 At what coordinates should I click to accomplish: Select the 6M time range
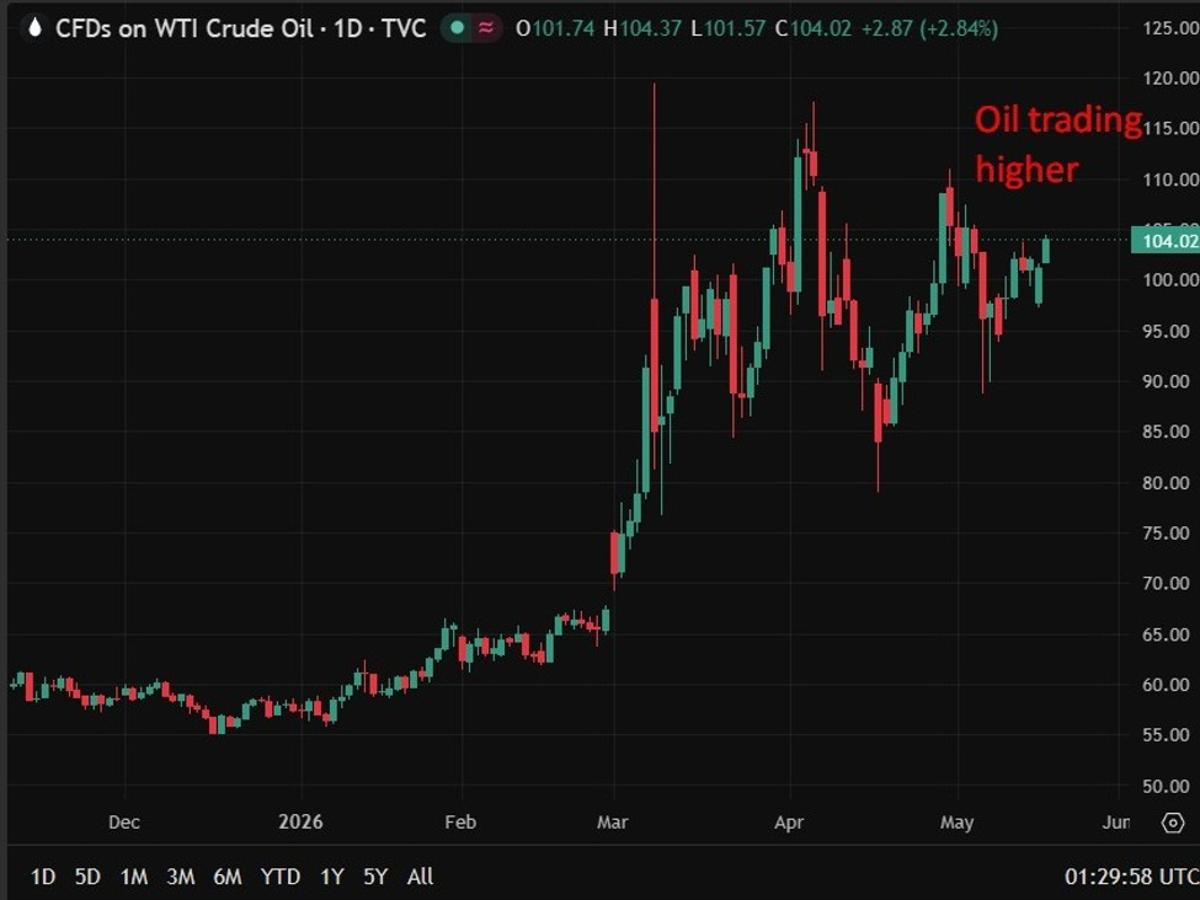[x=227, y=877]
